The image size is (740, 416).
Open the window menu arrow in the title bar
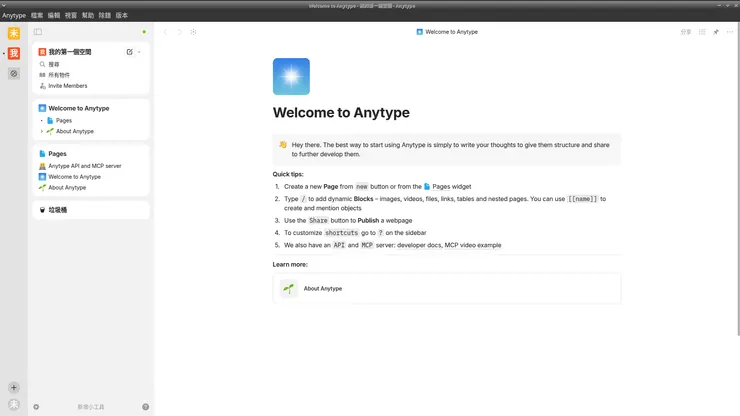(x=3, y=6)
